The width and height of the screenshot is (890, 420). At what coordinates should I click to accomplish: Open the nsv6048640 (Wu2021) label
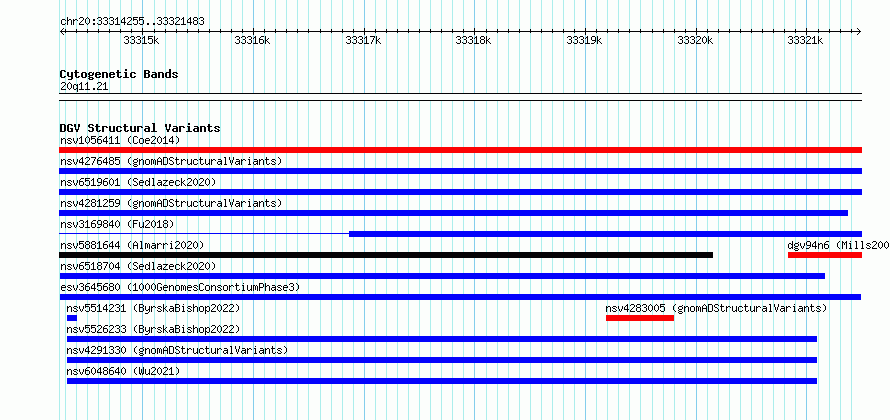click(123, 371)
